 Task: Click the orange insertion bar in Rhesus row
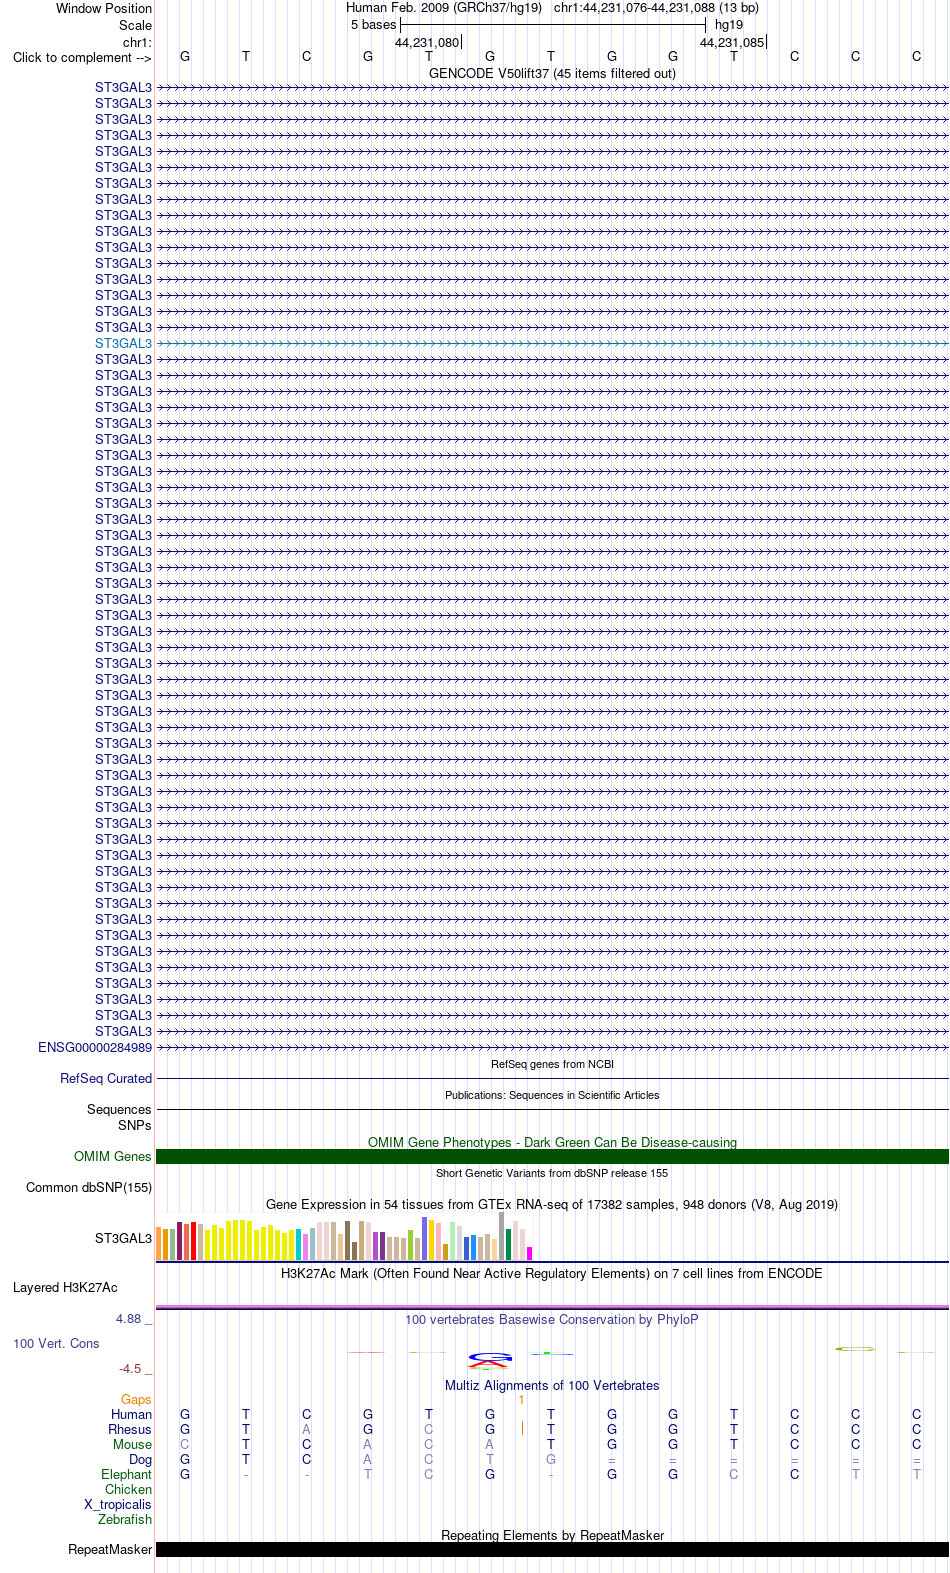[522, 1428]
